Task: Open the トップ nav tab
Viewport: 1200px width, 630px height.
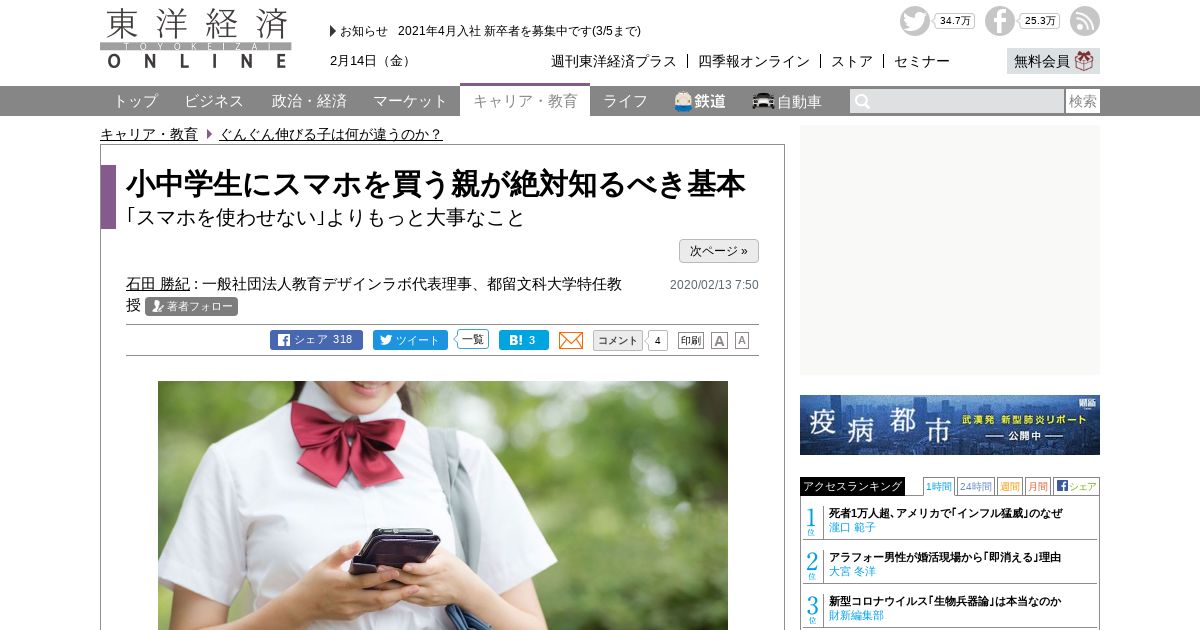Action: (135, 101)
